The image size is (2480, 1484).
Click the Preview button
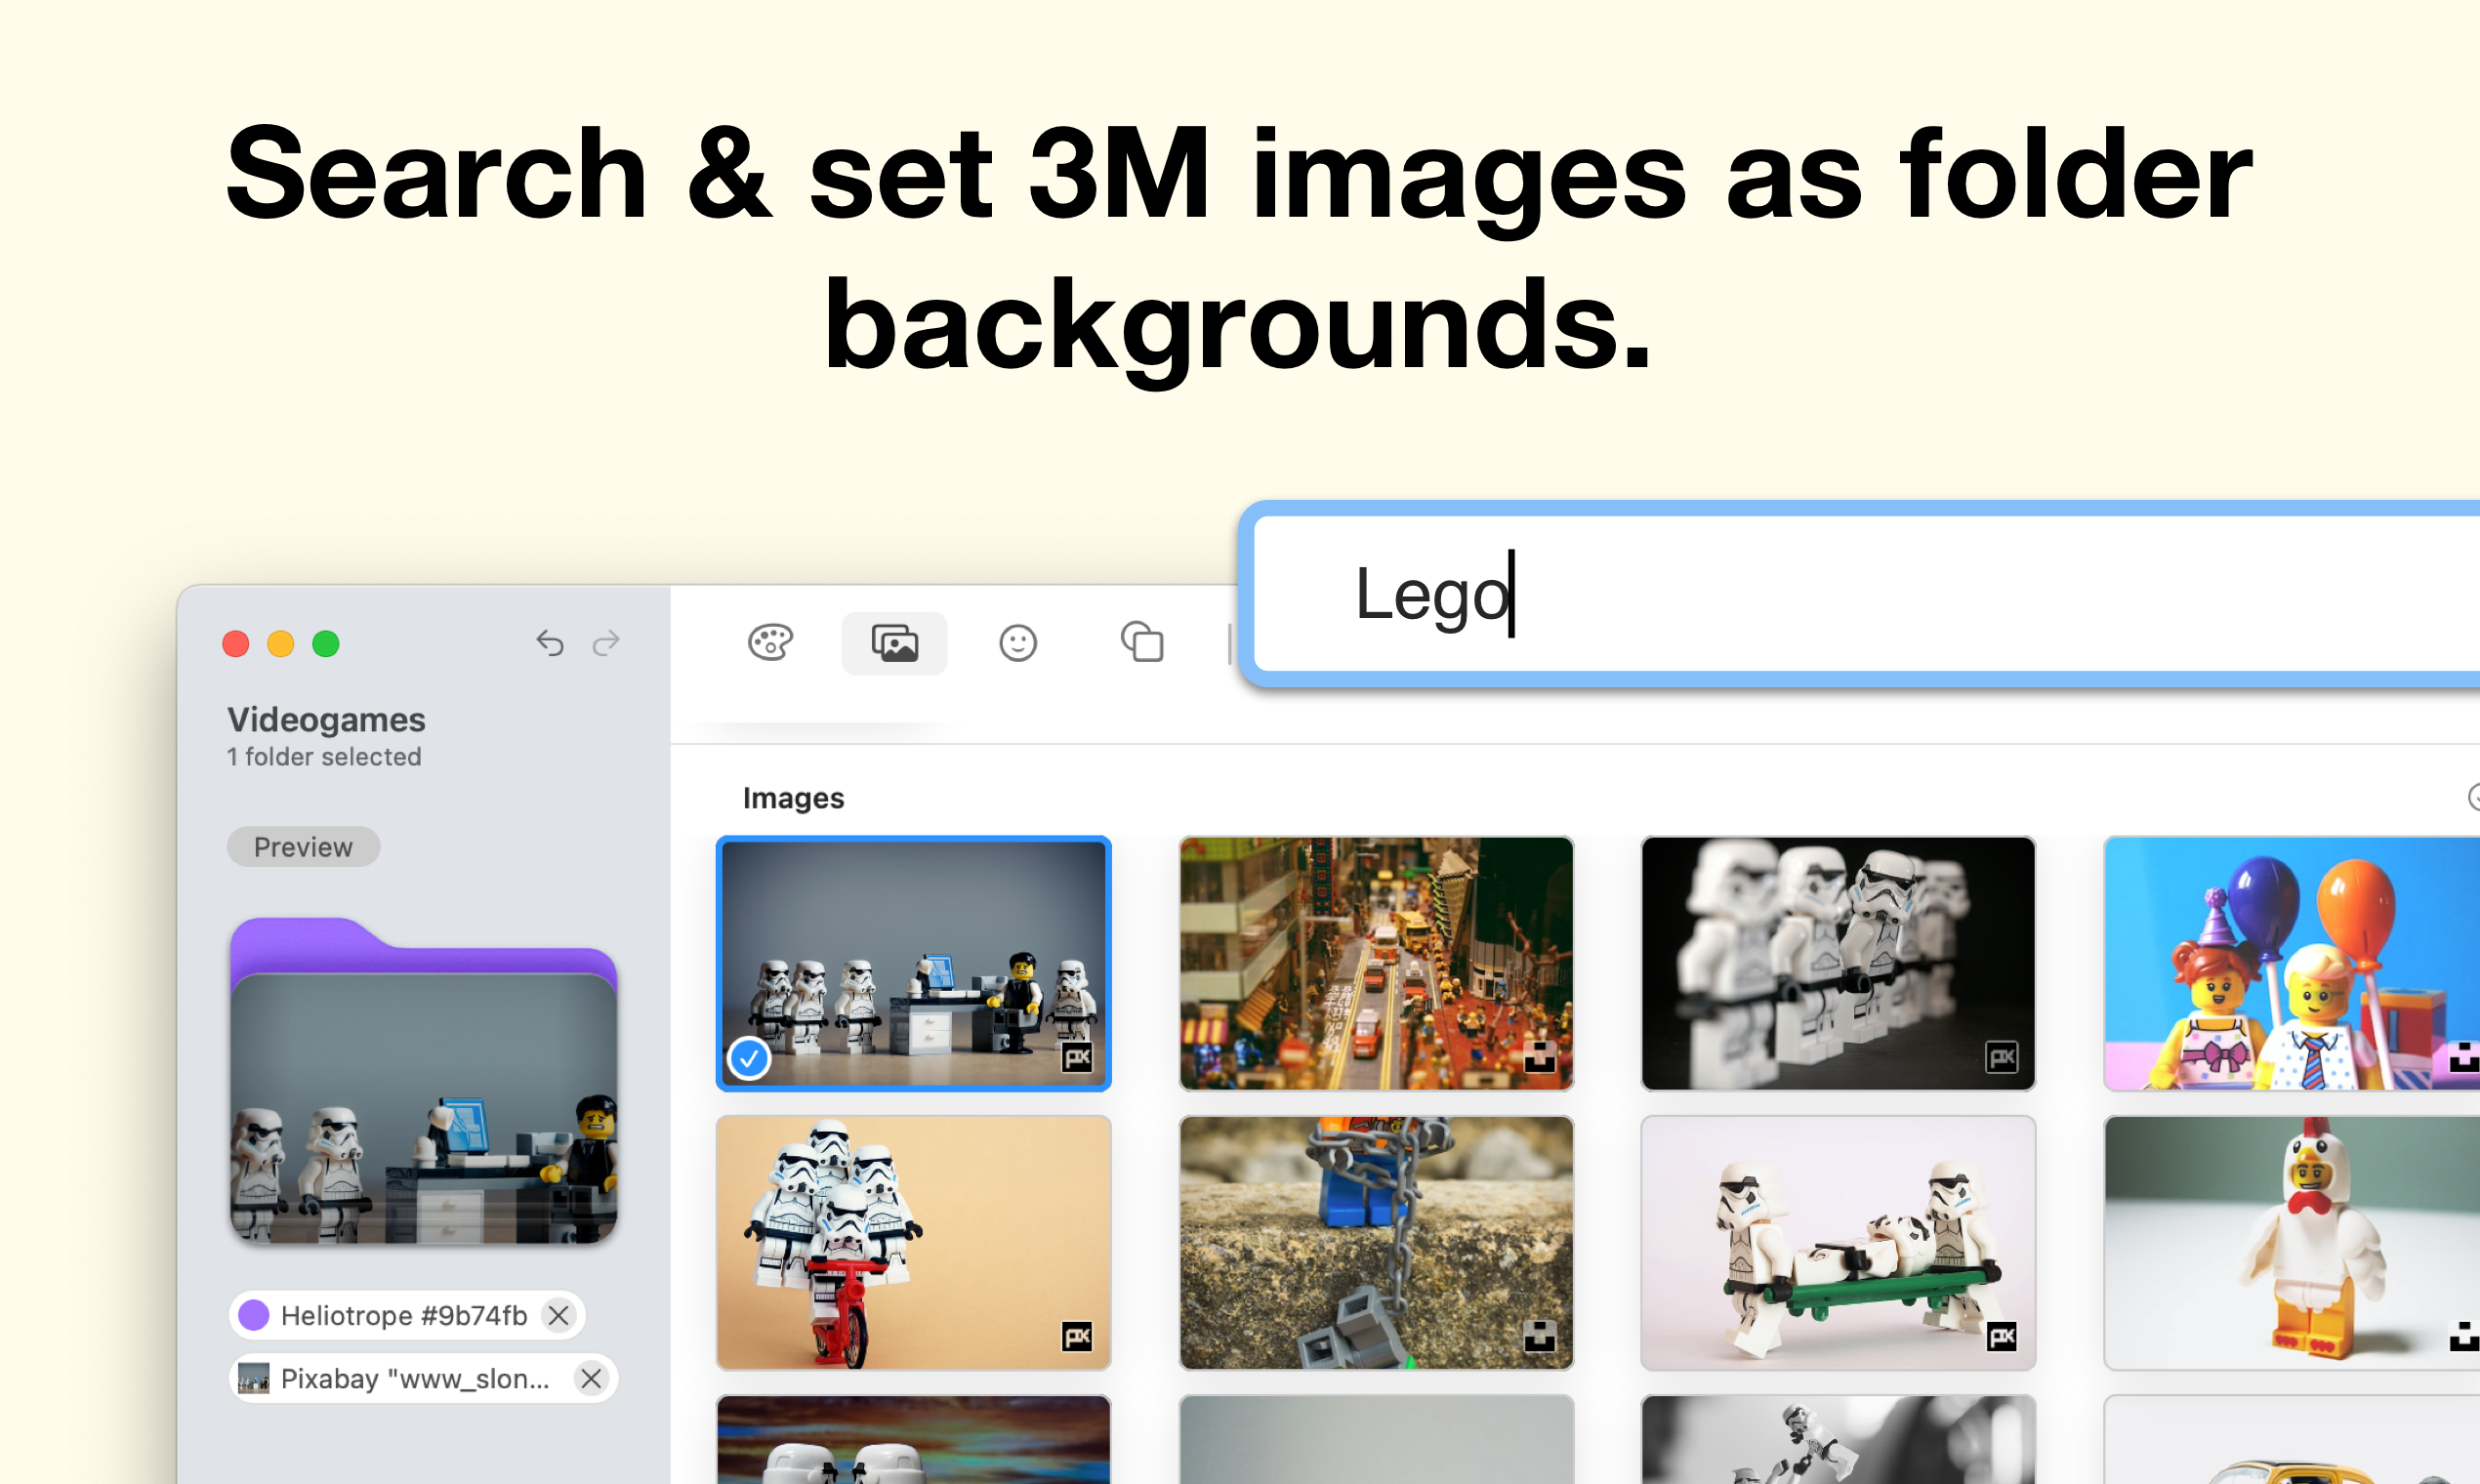click(303, 847)
